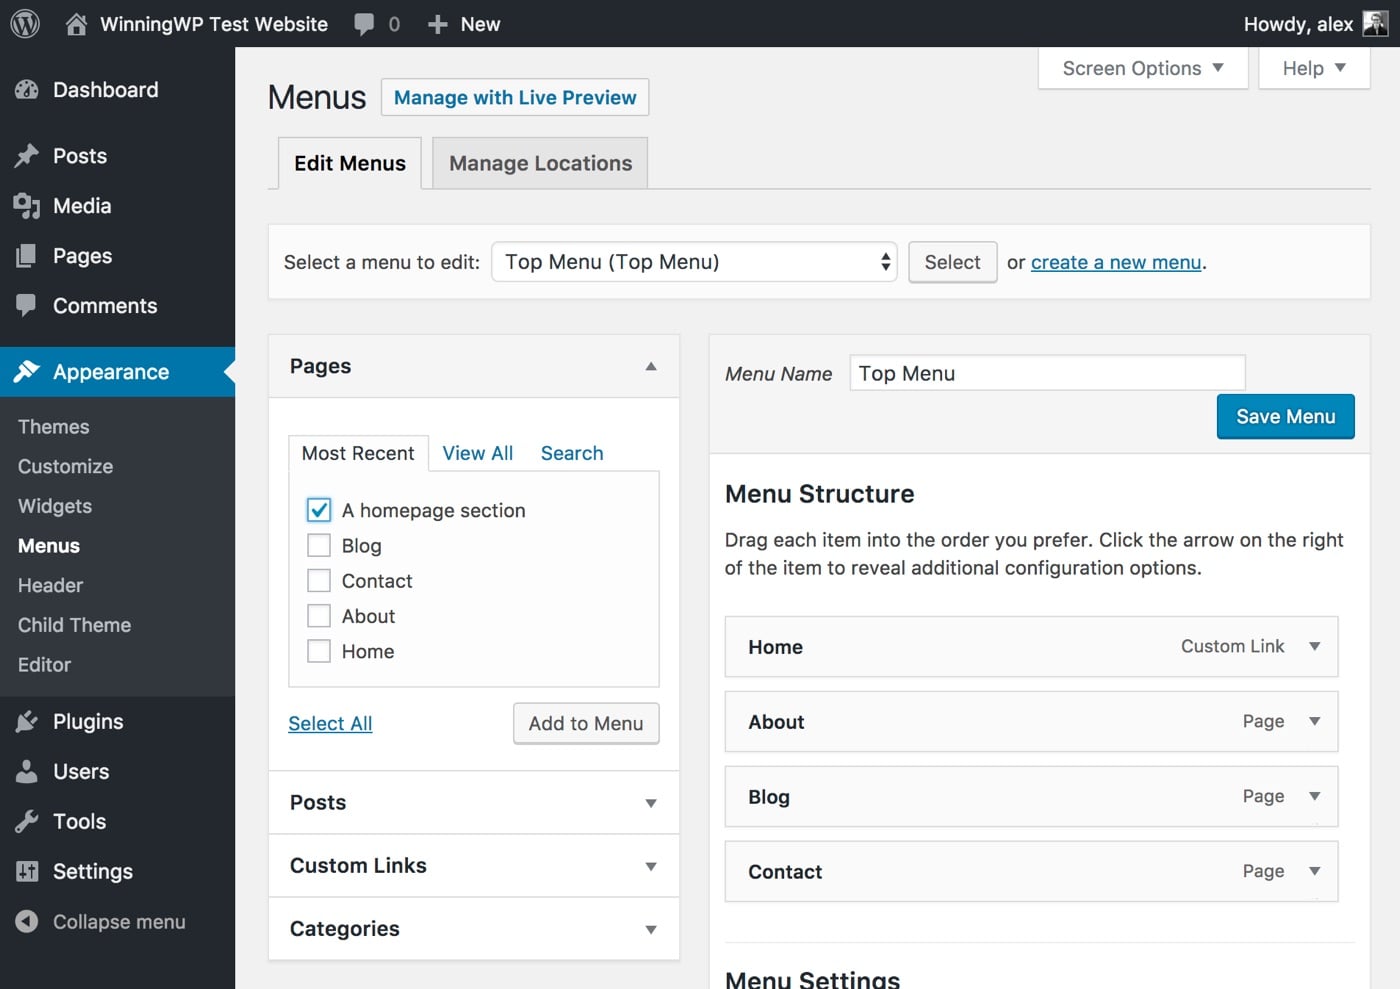The height and width of the screenshot is (989, 1400).
Task: Check the Blog page checkbox
Action: pyautogui.click(x=319, y=545)
